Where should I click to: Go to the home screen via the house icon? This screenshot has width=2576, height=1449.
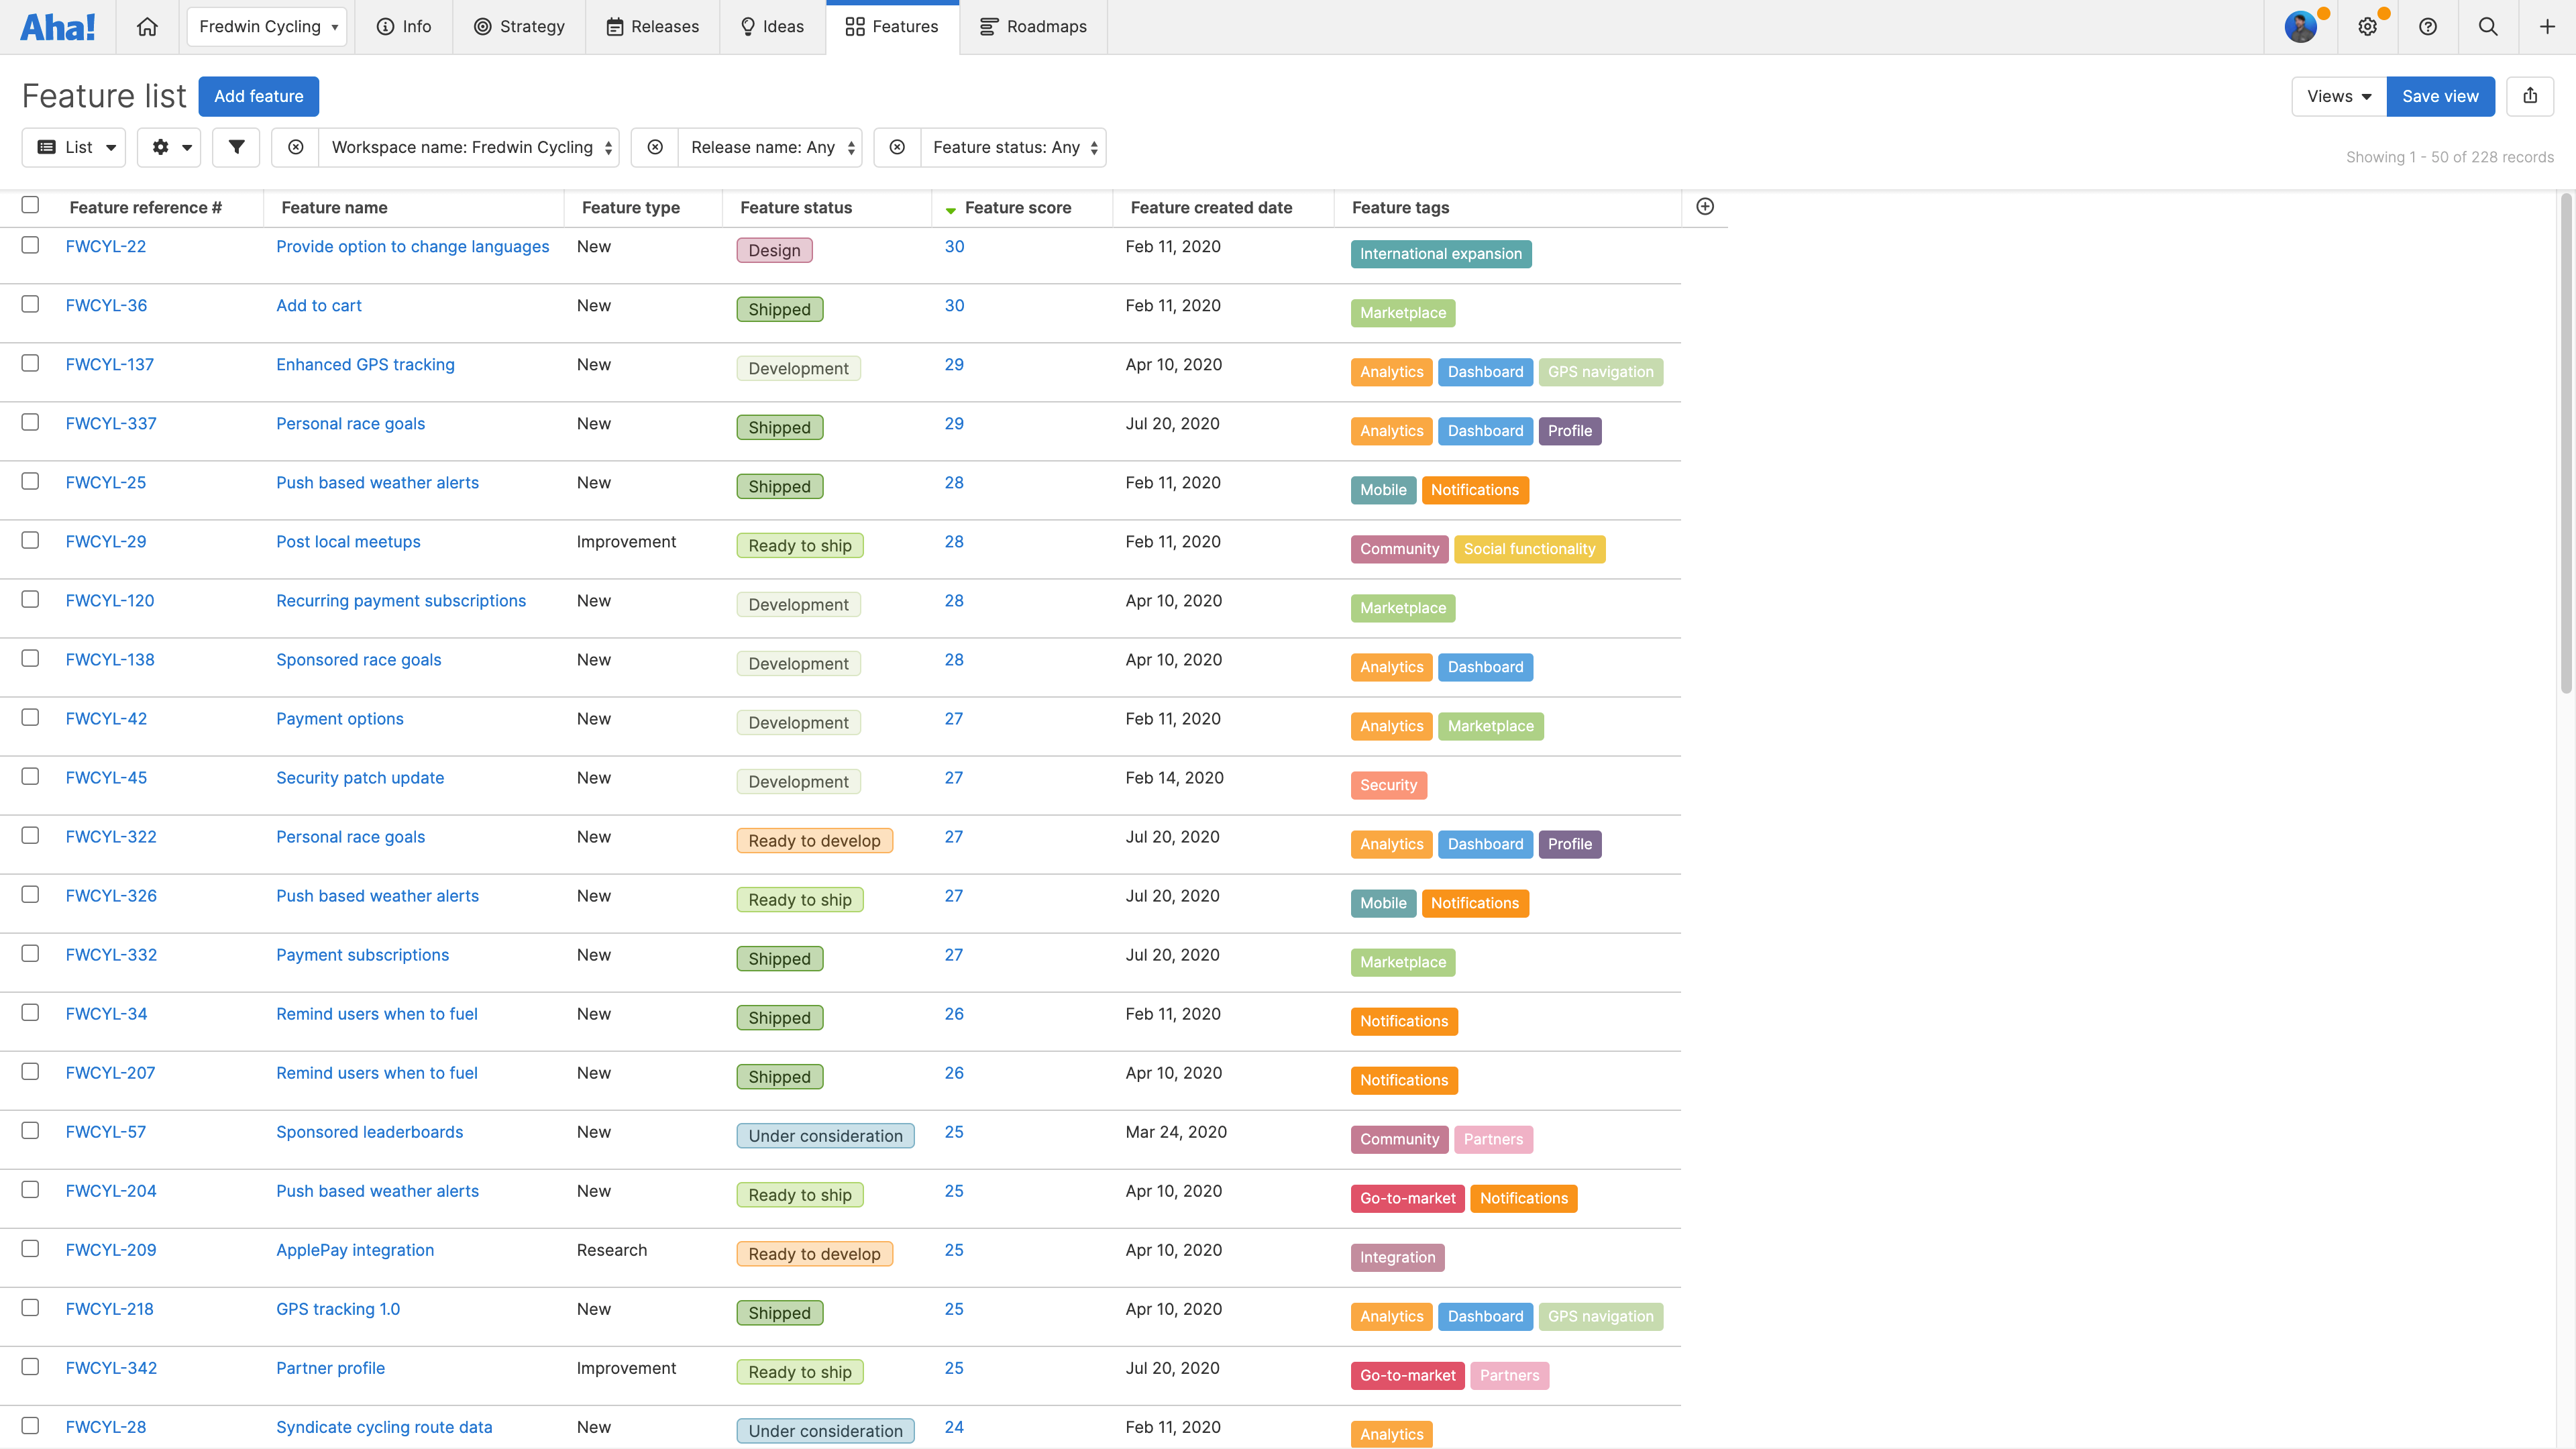tap(147, 26)
